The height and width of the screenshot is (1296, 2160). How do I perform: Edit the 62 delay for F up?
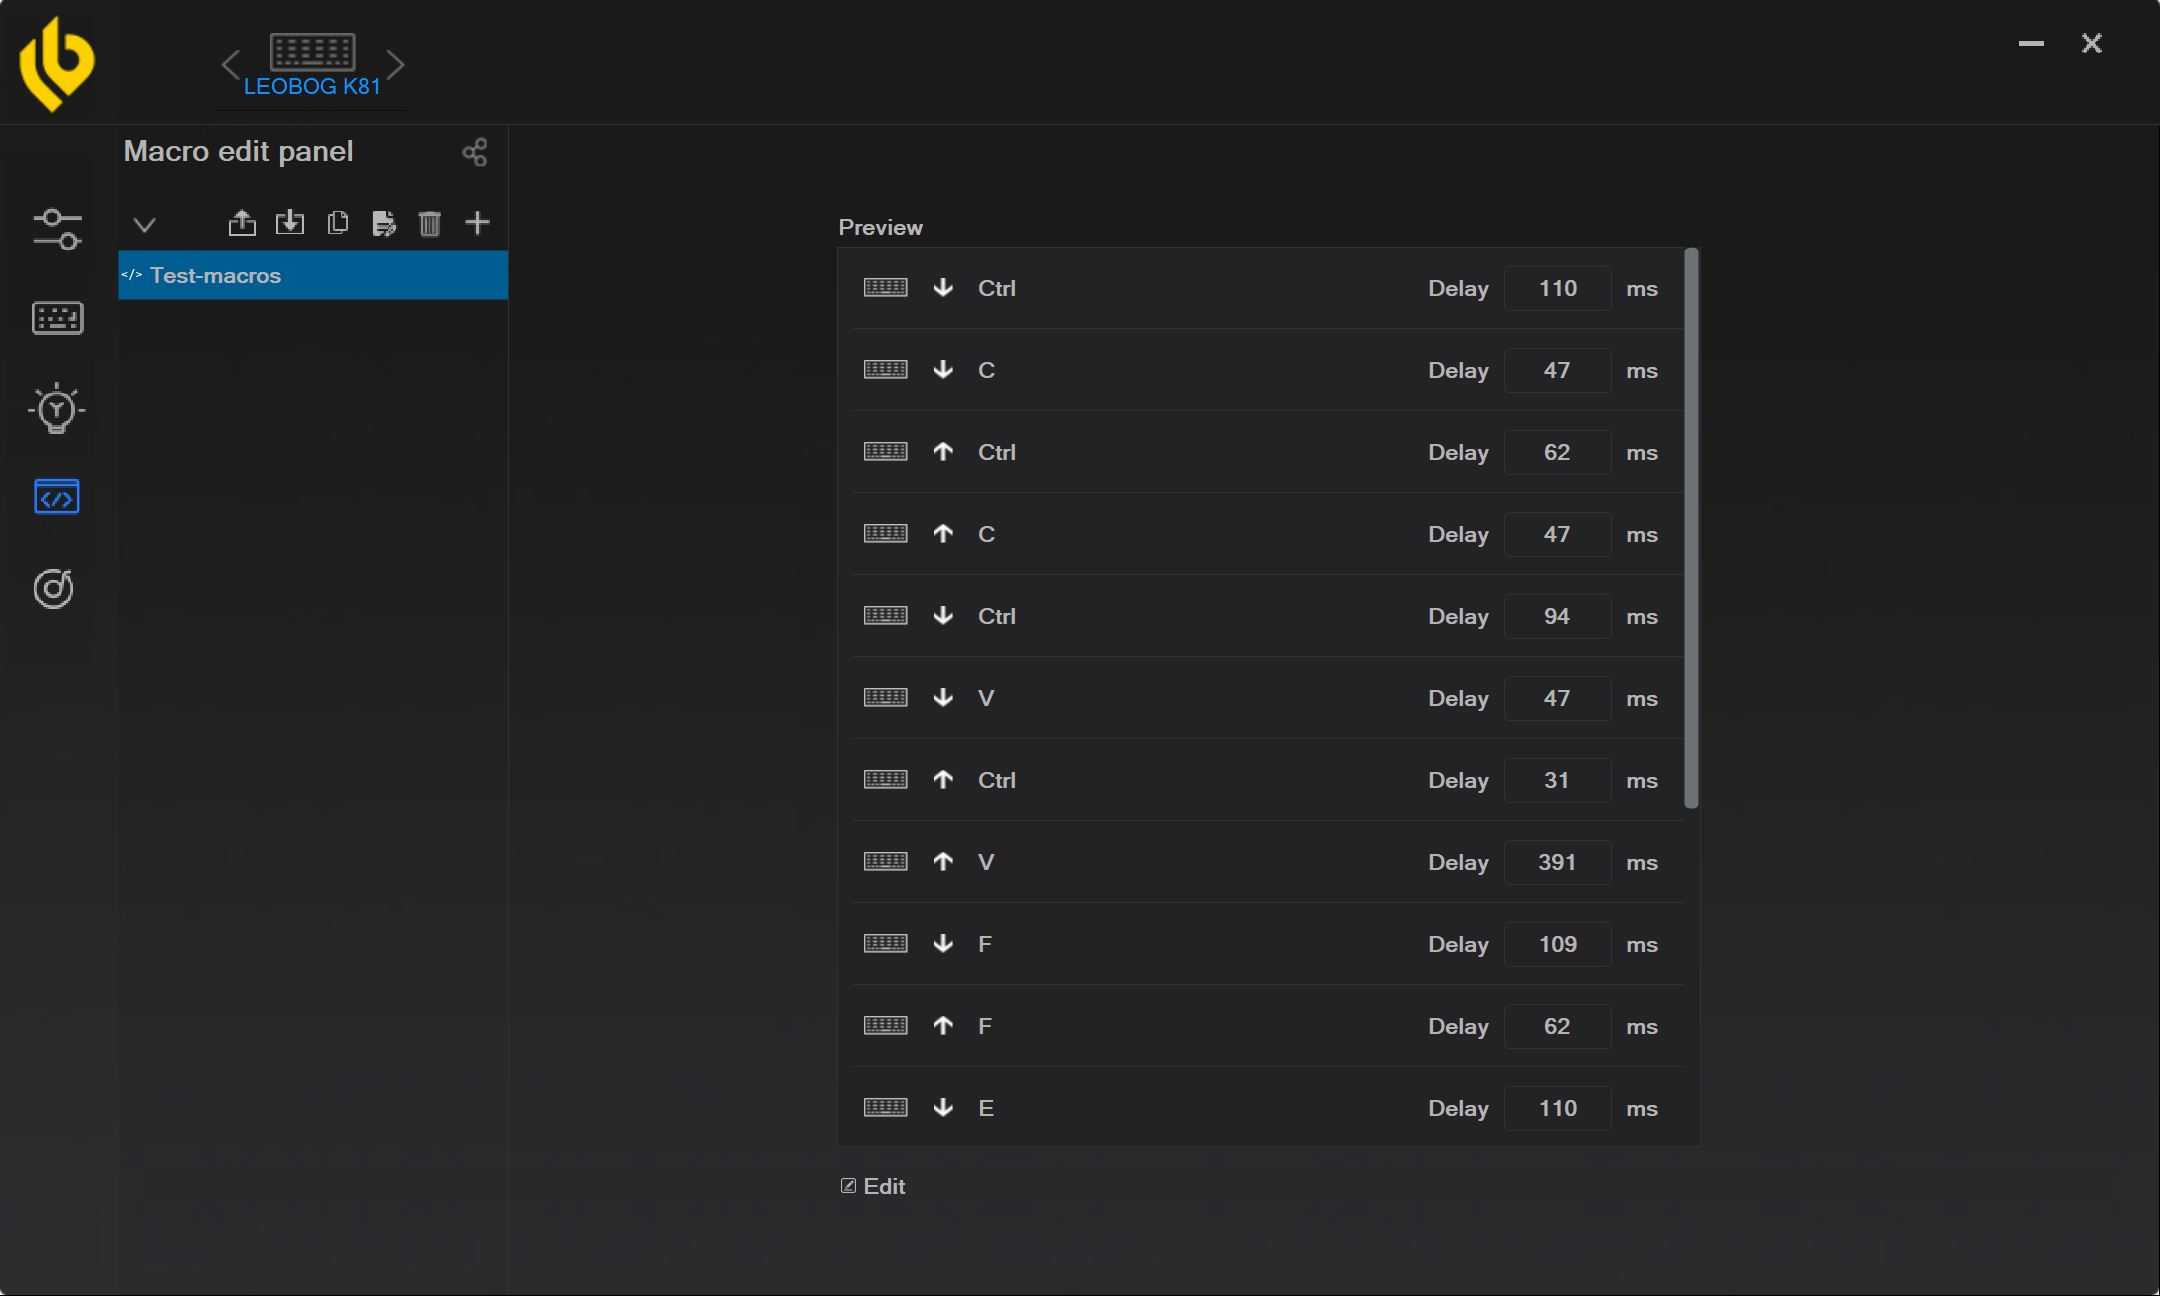(x=1557, y=1026)
